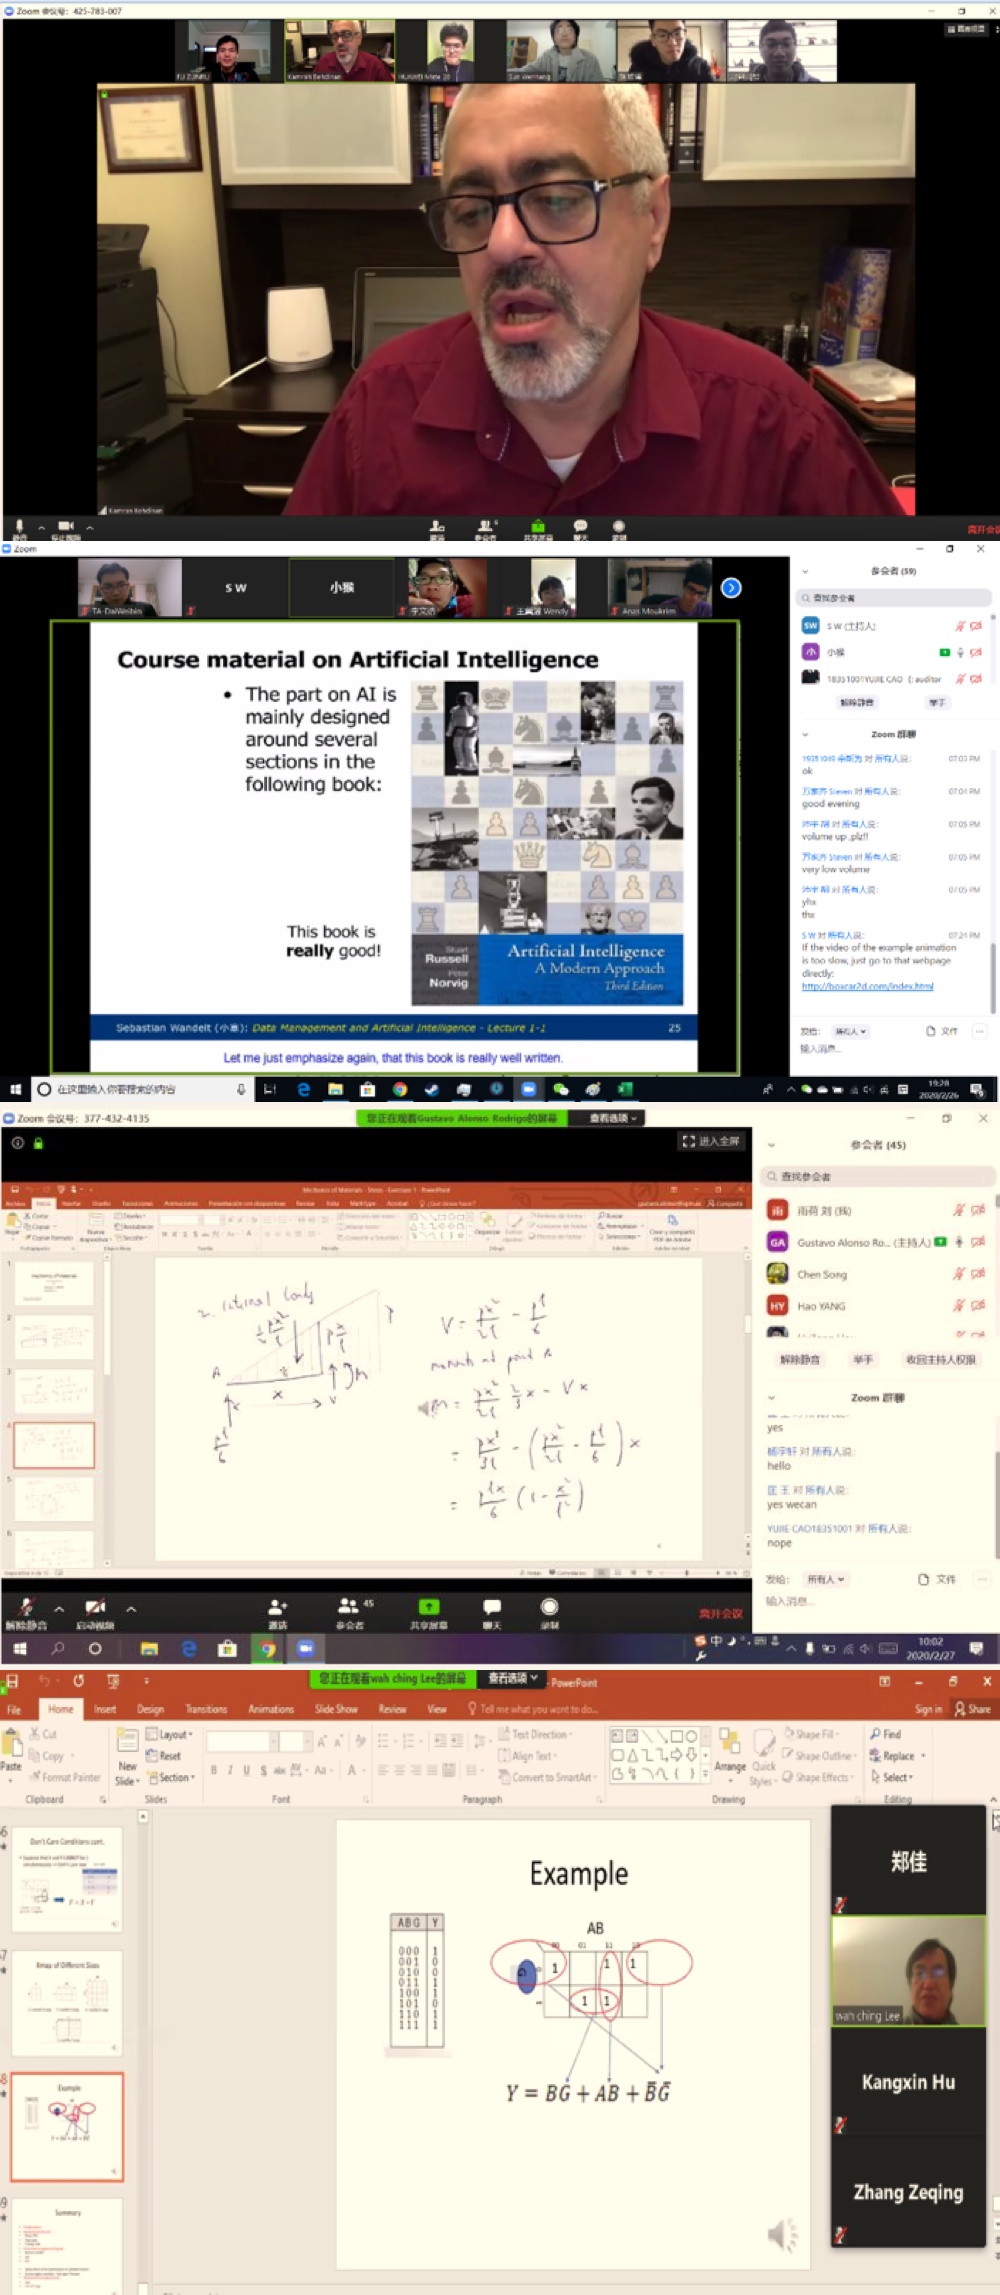Image resolution: width=1000 pixels, height=2295 pixels.
Task: Click Reset in the PowerPoint Slides group
Action: (x=163, y=1755)
